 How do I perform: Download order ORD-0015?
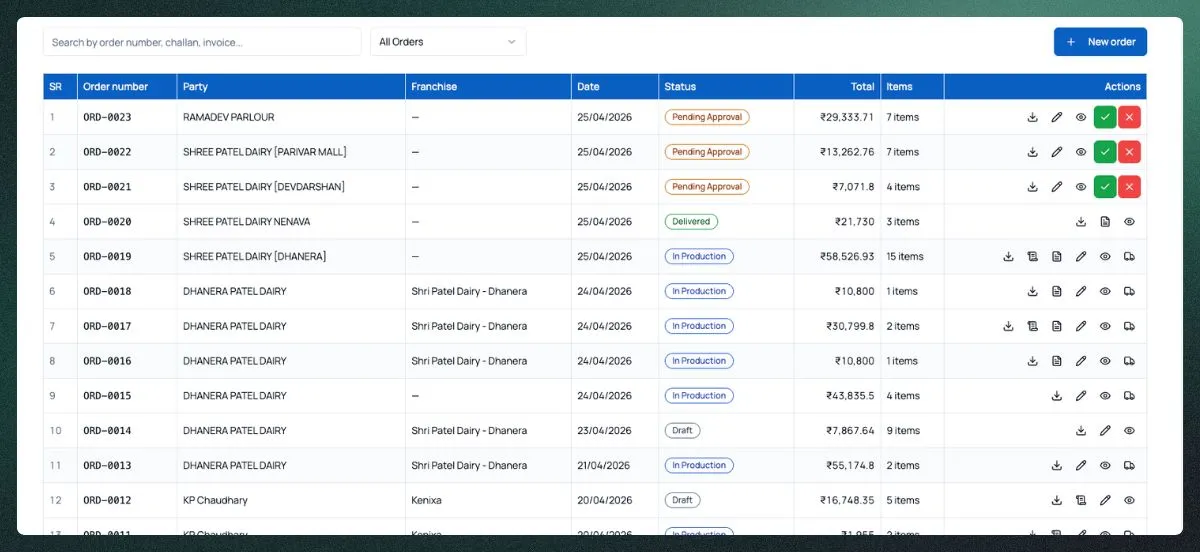(1056, 396)
